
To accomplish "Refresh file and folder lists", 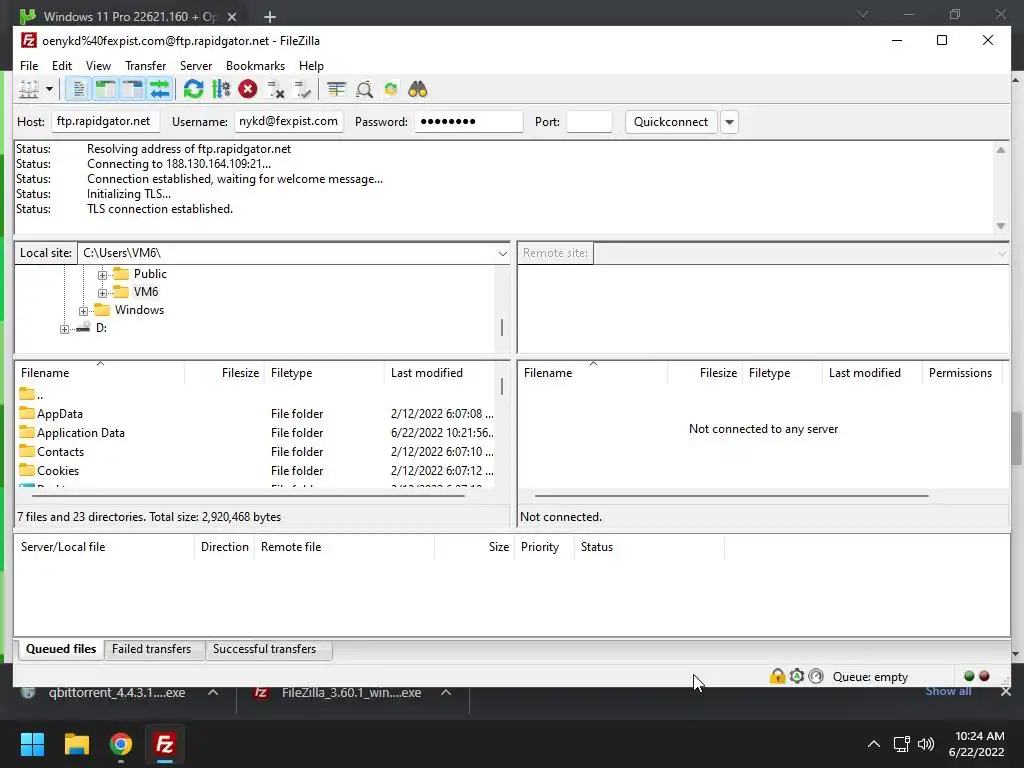I will 193,89.
